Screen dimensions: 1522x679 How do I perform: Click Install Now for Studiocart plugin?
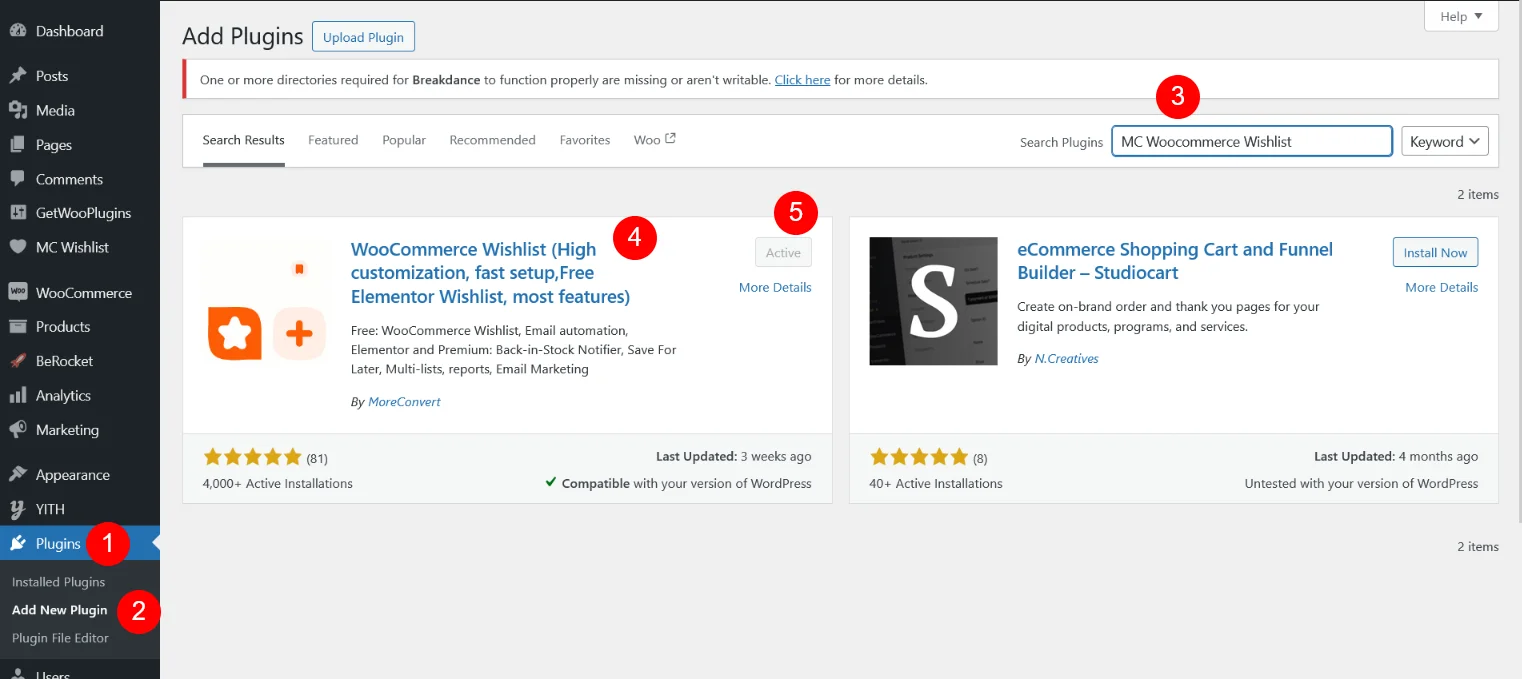pos(1435,253)
